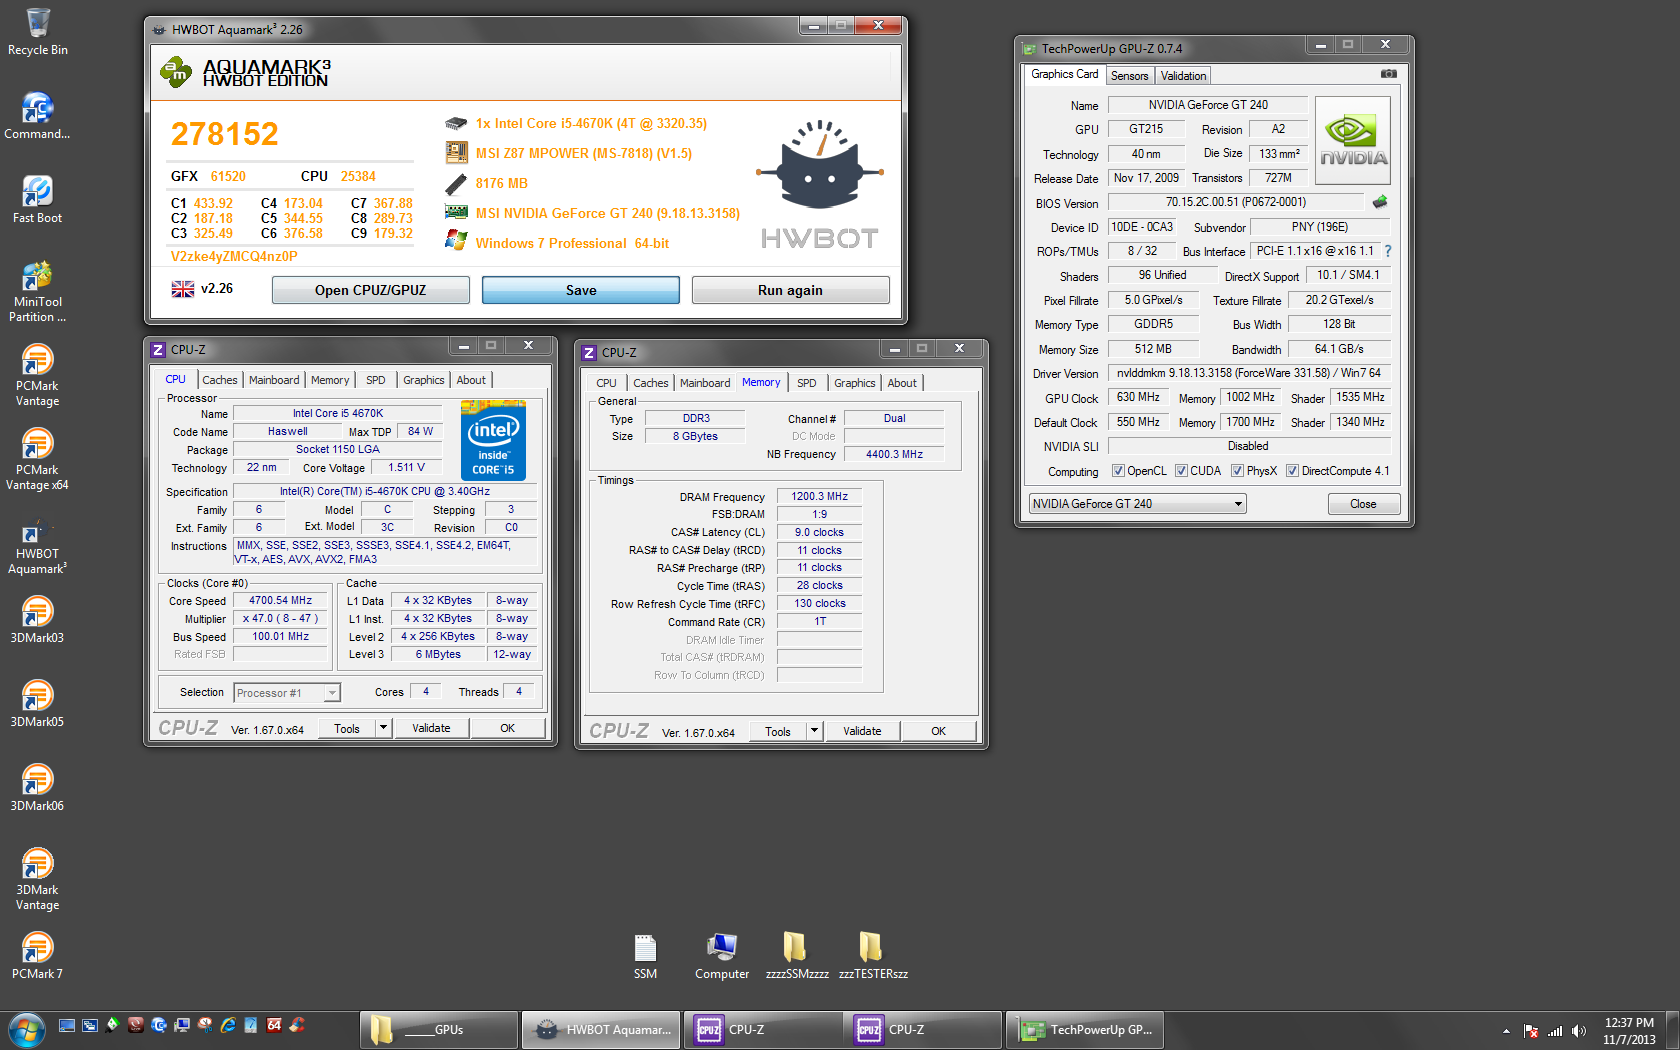Open SPD tab in right CPU-Z window
Screen dimensions: 1680x1050
point(806,383)
